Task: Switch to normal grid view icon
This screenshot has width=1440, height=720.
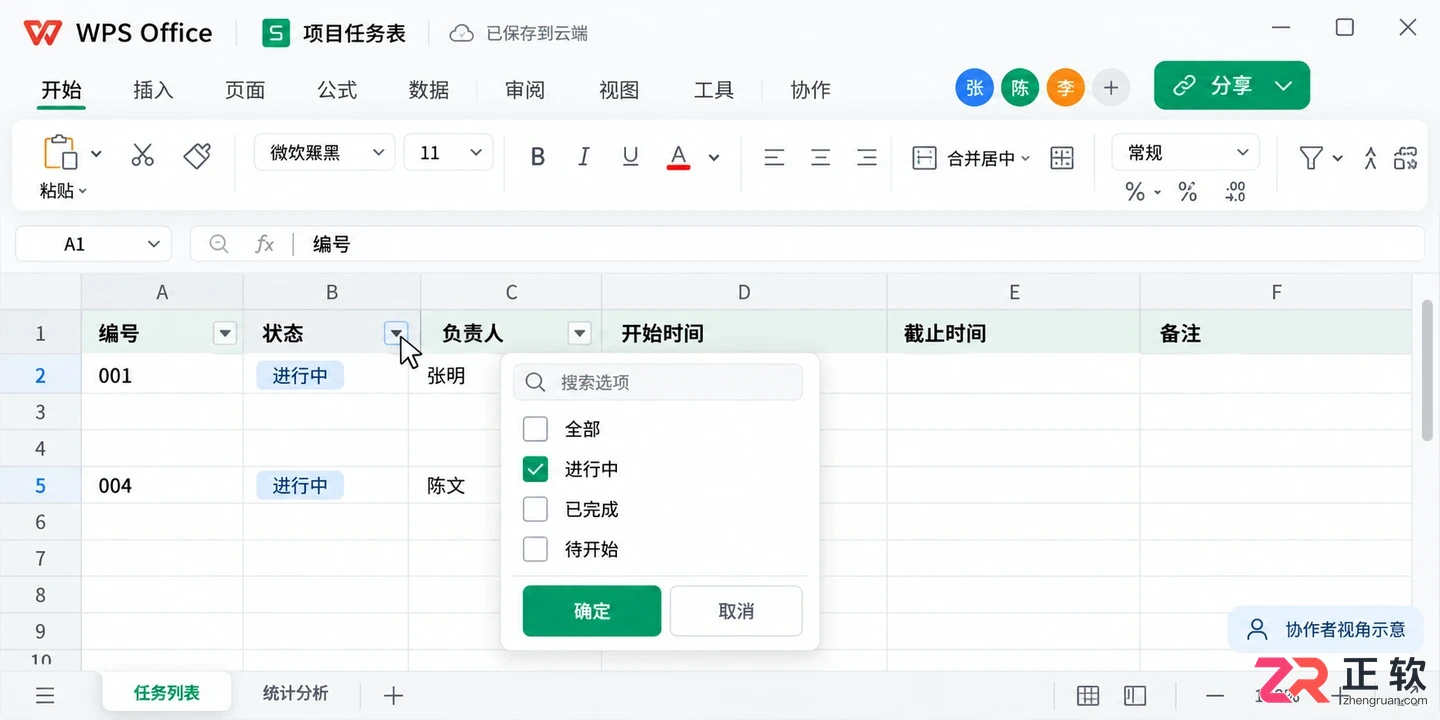Action: coord(1088,695)
